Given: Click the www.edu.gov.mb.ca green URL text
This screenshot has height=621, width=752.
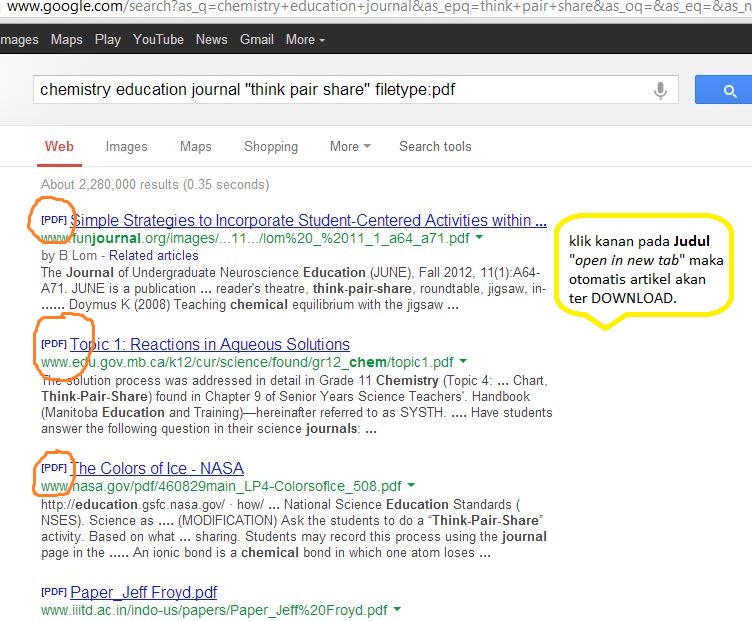Looking at the screenshot, I should click(x=247, y=362).
